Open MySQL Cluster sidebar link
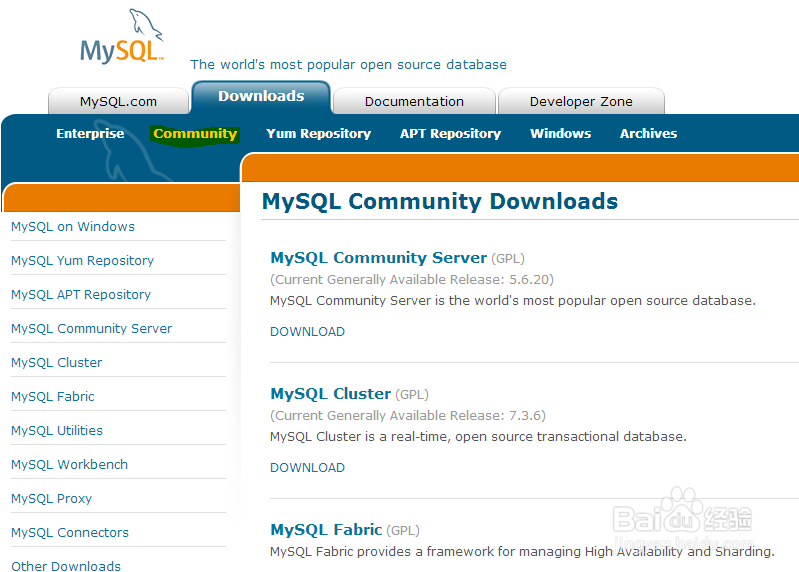The image size is (799, 572). [x=57, y=363]
